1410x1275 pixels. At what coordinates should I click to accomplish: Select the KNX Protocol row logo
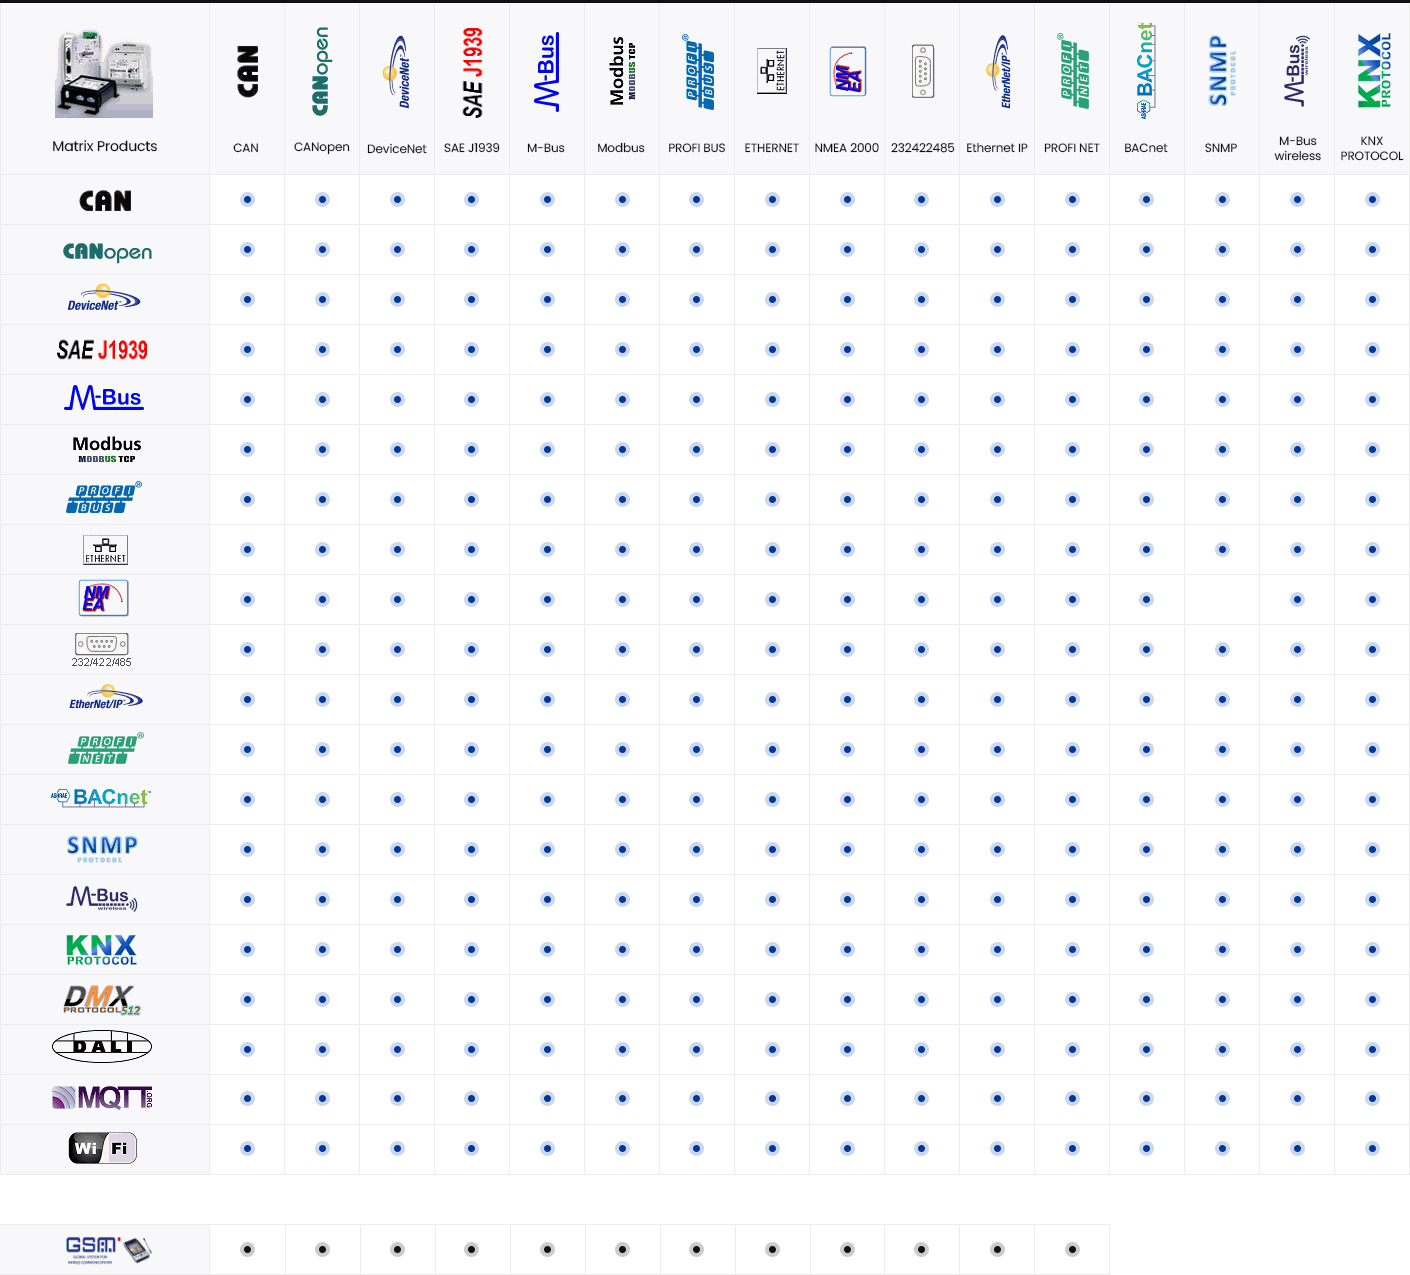(x=101, y=950)
